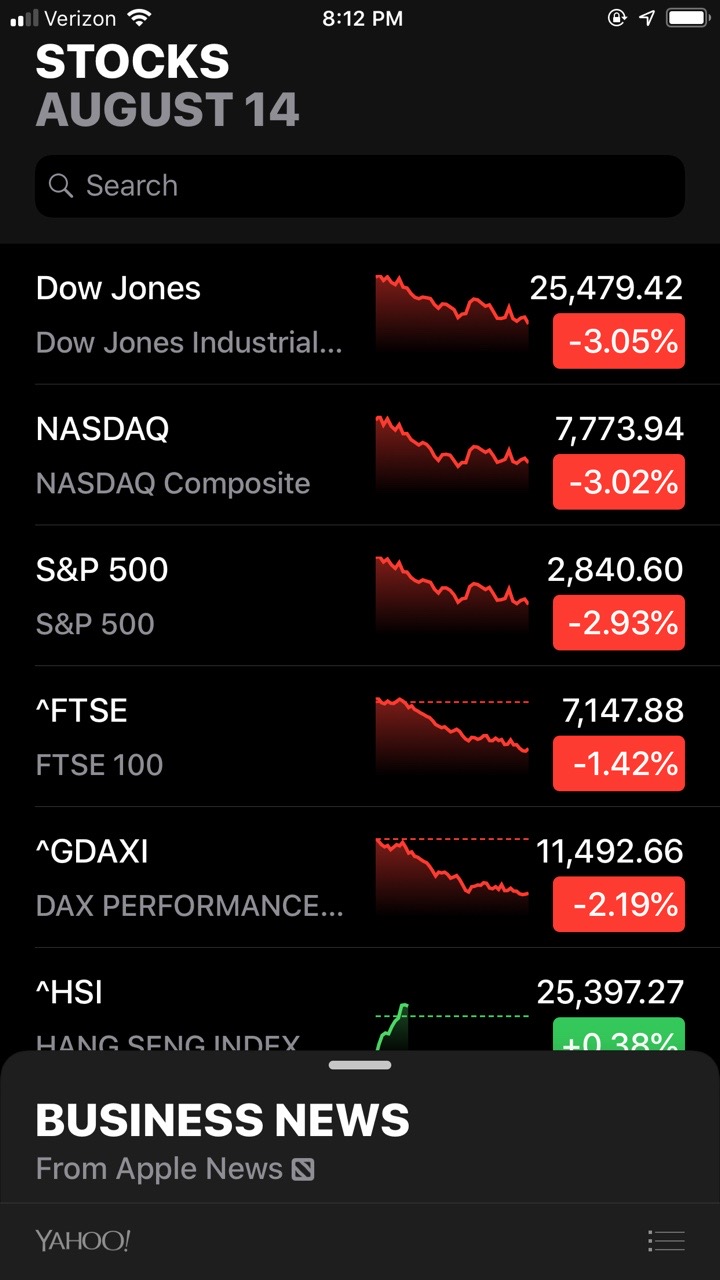Open the Dow Jones sparkline chart
The width and height of the screenshot is (720, 1280).
click(452, 310)
